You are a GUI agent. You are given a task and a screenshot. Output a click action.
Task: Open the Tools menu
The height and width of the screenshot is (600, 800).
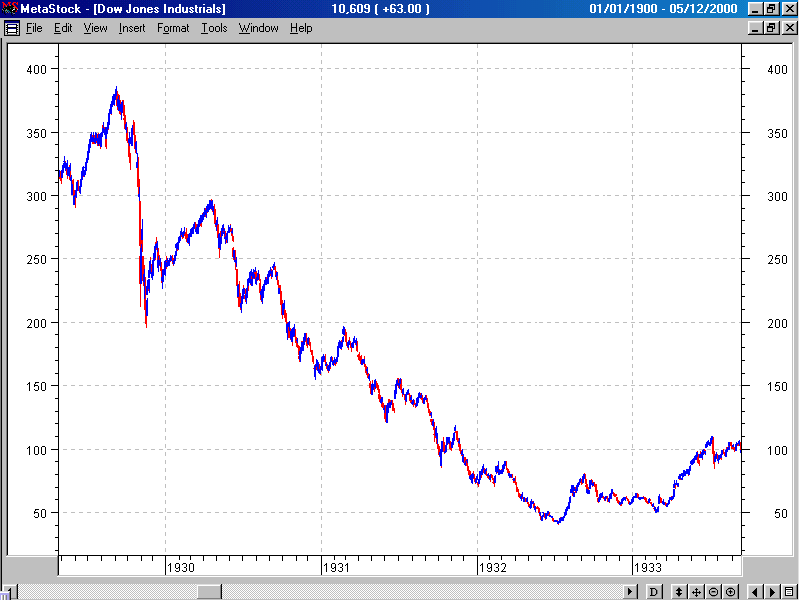(x=214, y=28)
